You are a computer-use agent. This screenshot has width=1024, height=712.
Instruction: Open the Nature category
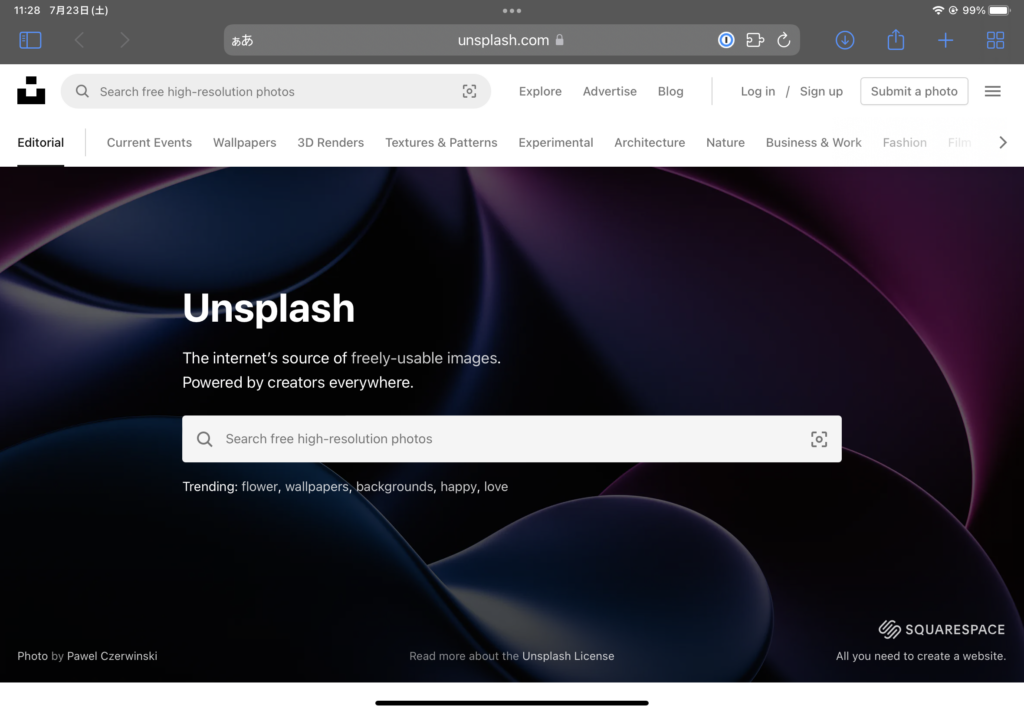[725, 142]
